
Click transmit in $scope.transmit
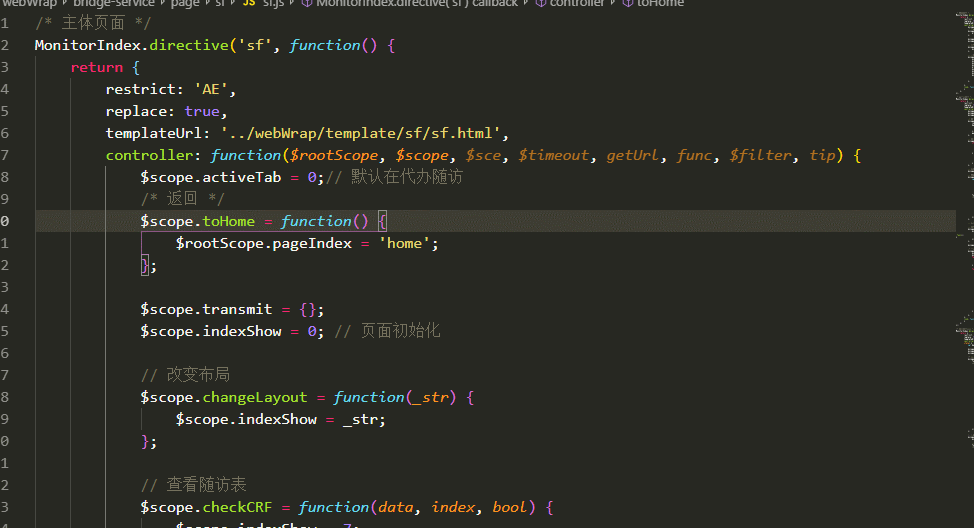coord(237,309)
